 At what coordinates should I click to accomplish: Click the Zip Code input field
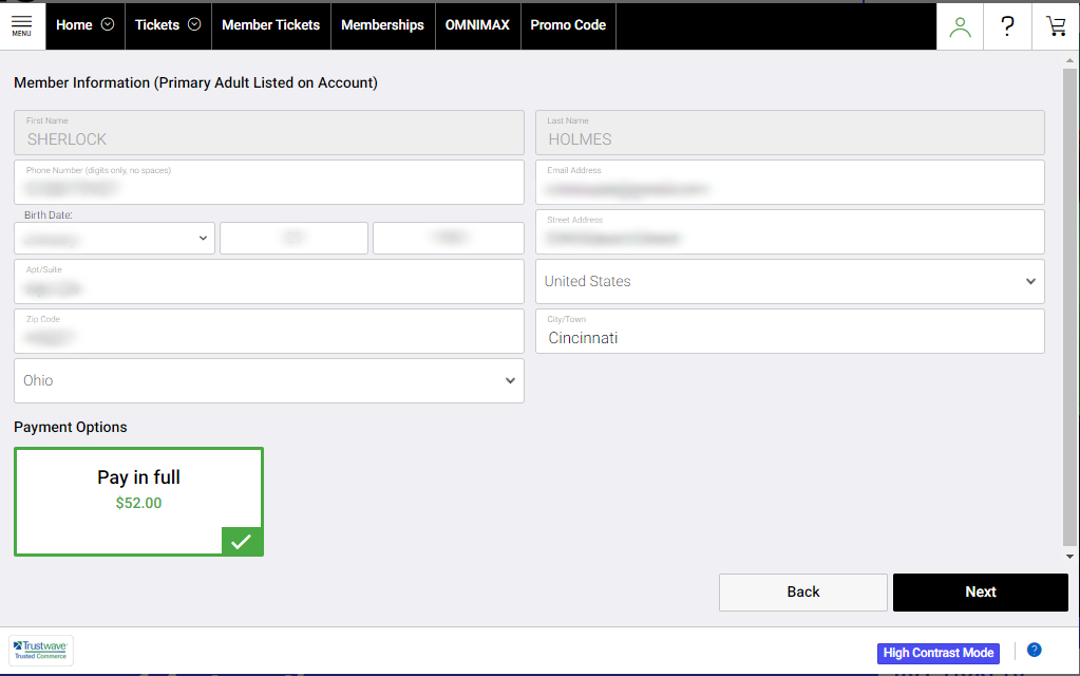(x=269, y=331)
